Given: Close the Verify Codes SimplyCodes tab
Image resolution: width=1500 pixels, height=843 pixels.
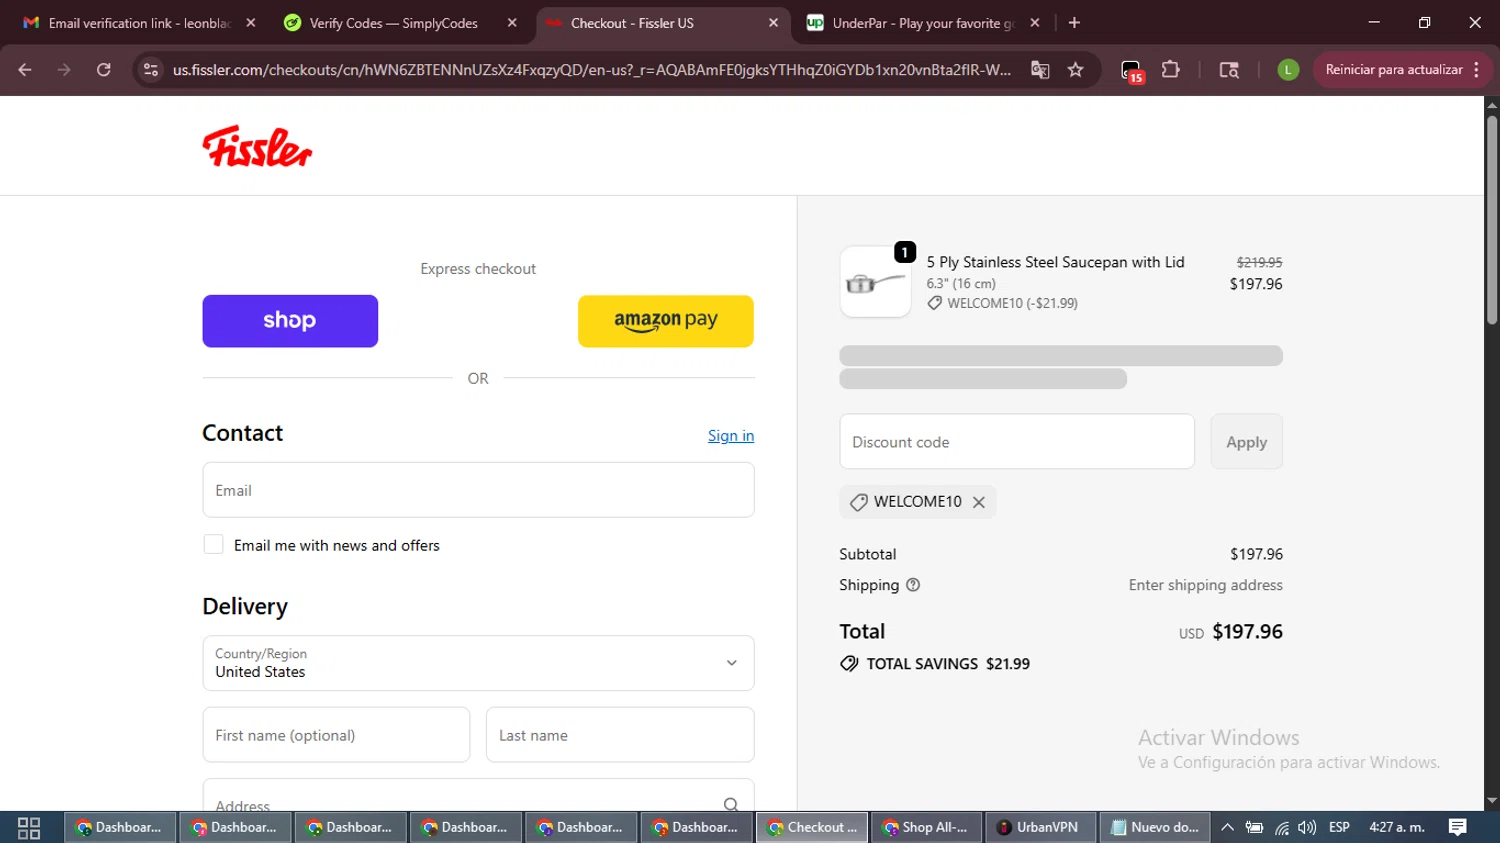Looking at the screenshot, I should click(512, 23).
